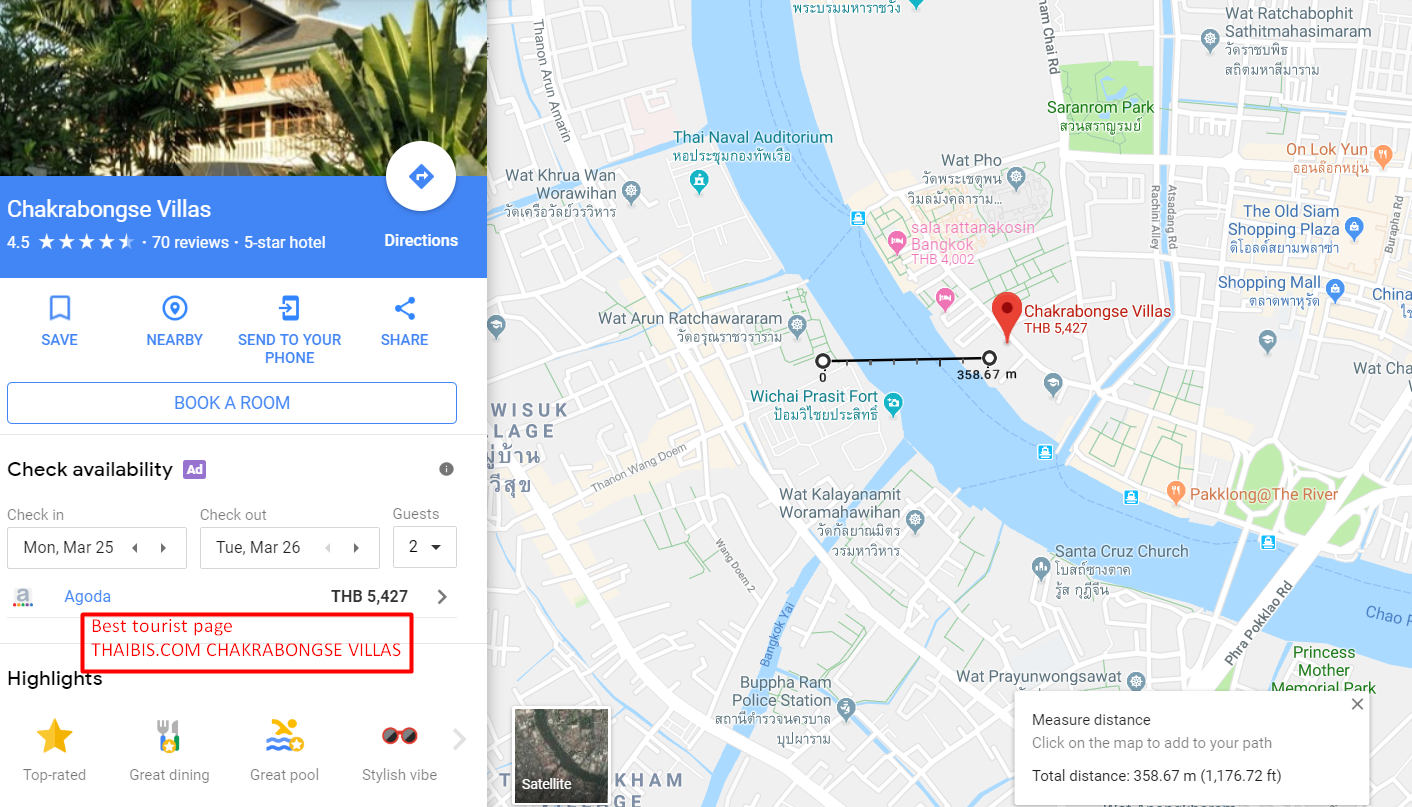This screenshot has width=1412, height=807.
Task: Click the 358.67 m measurement endpoint
Action: [989, 358]
